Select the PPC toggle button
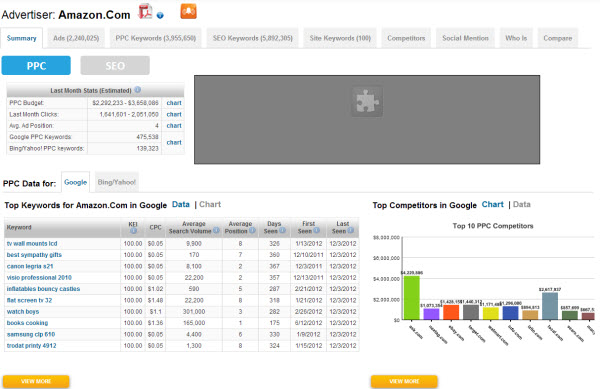 tap(36, 65)
